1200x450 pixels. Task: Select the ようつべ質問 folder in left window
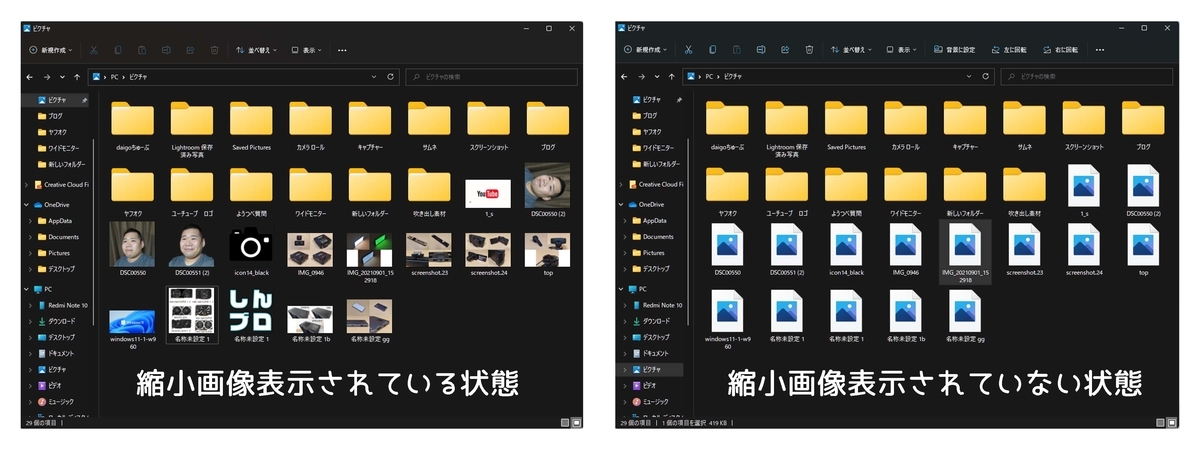(x=251, y=192)
